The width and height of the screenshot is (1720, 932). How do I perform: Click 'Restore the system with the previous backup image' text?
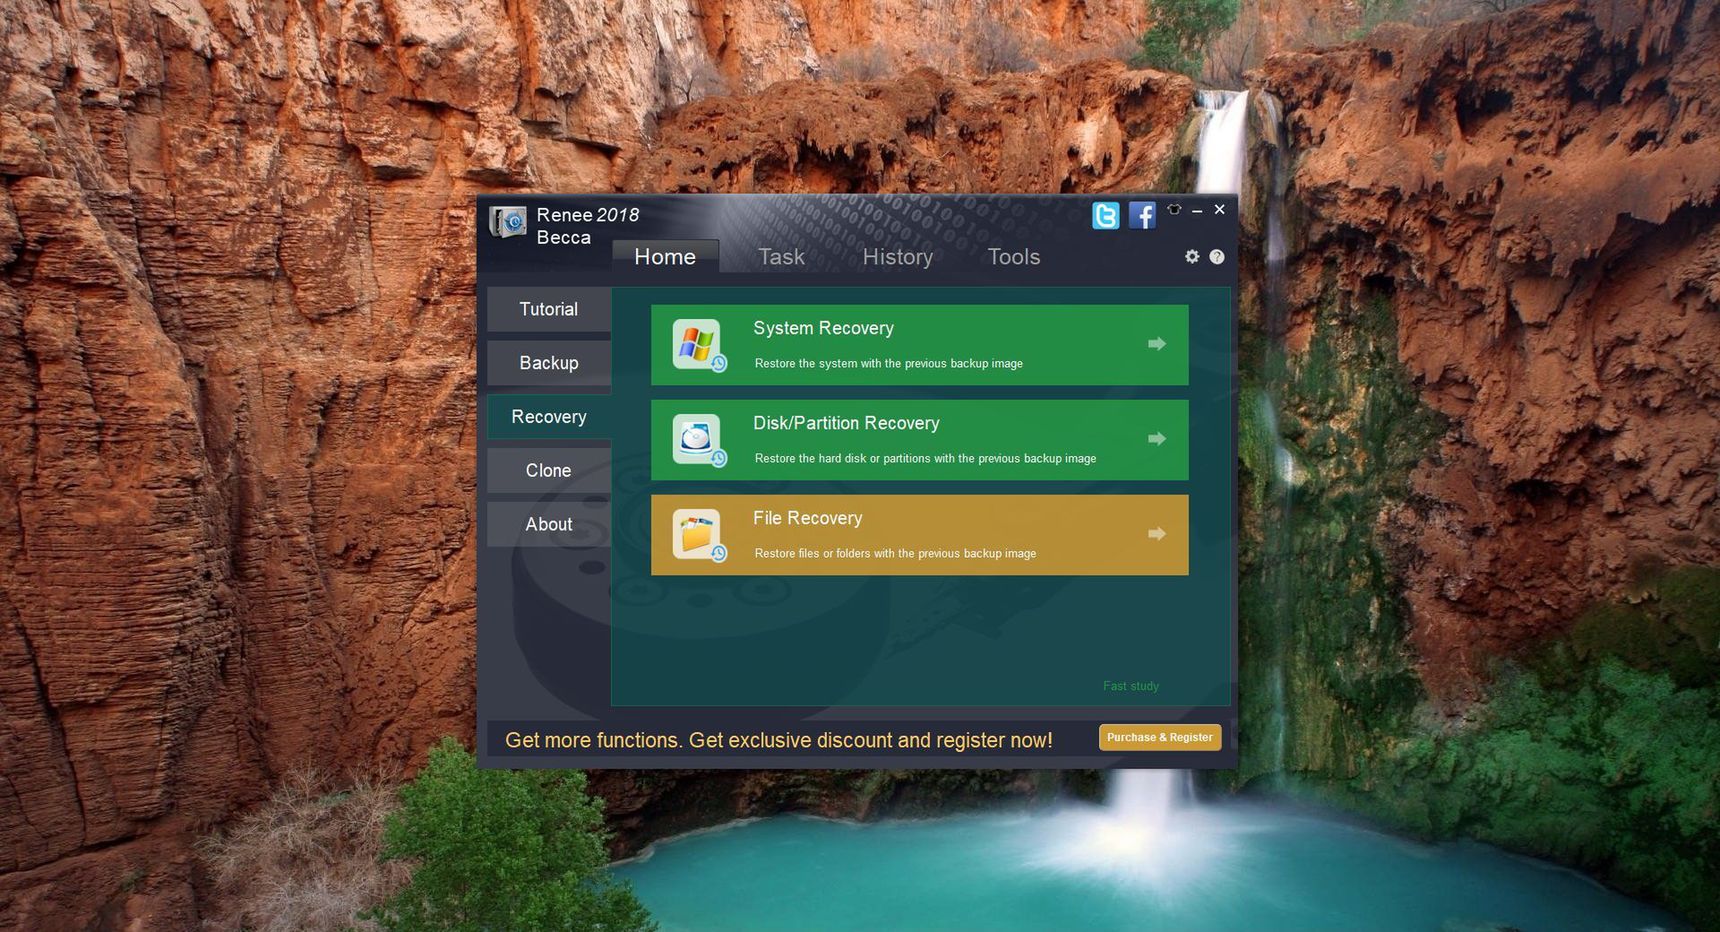889,364
